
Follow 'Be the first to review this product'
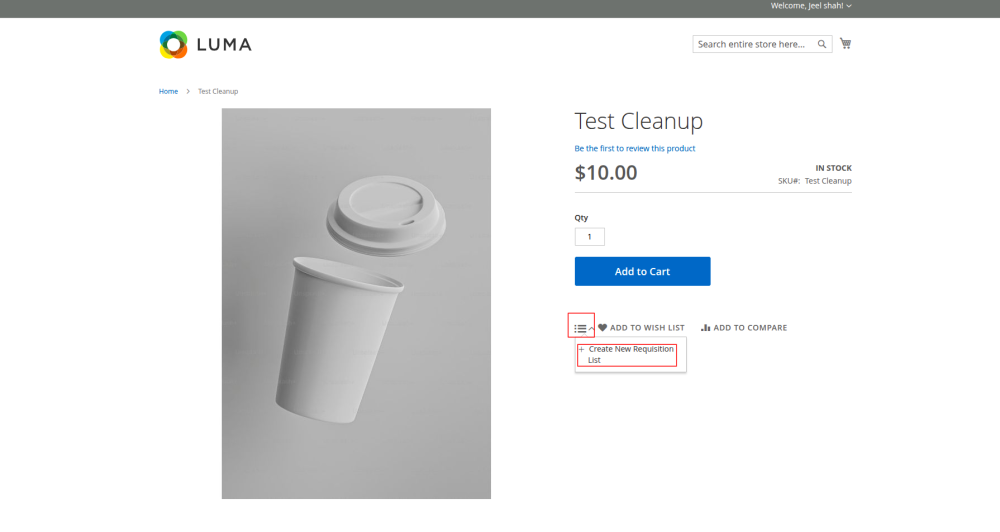635,148
